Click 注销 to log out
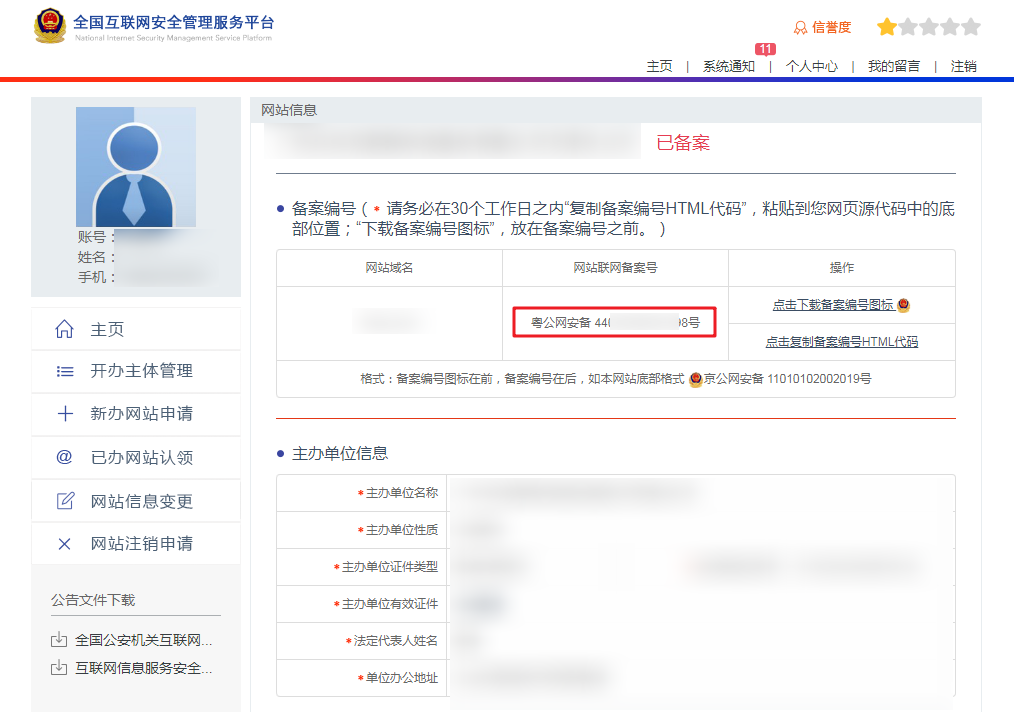 pos(963,66)
